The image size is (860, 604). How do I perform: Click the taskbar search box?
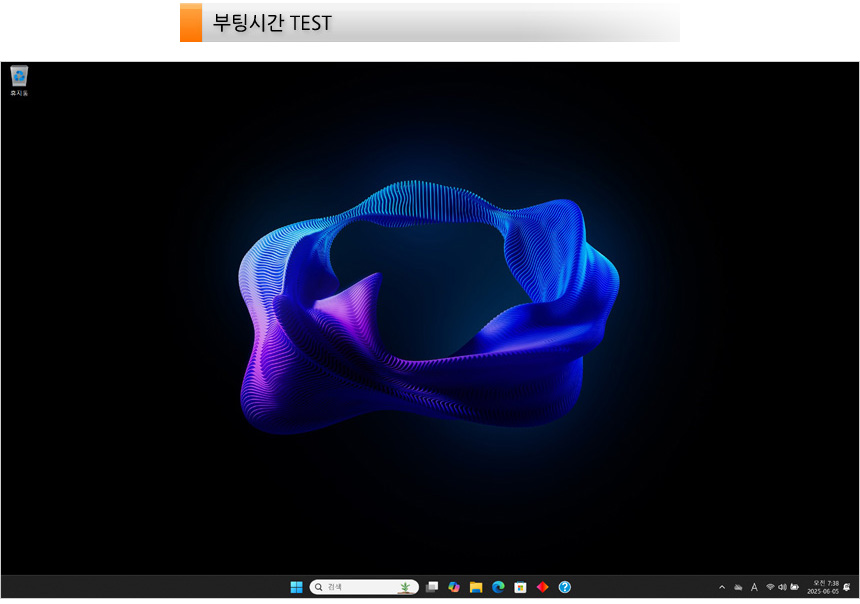click(x=355, y=587)
